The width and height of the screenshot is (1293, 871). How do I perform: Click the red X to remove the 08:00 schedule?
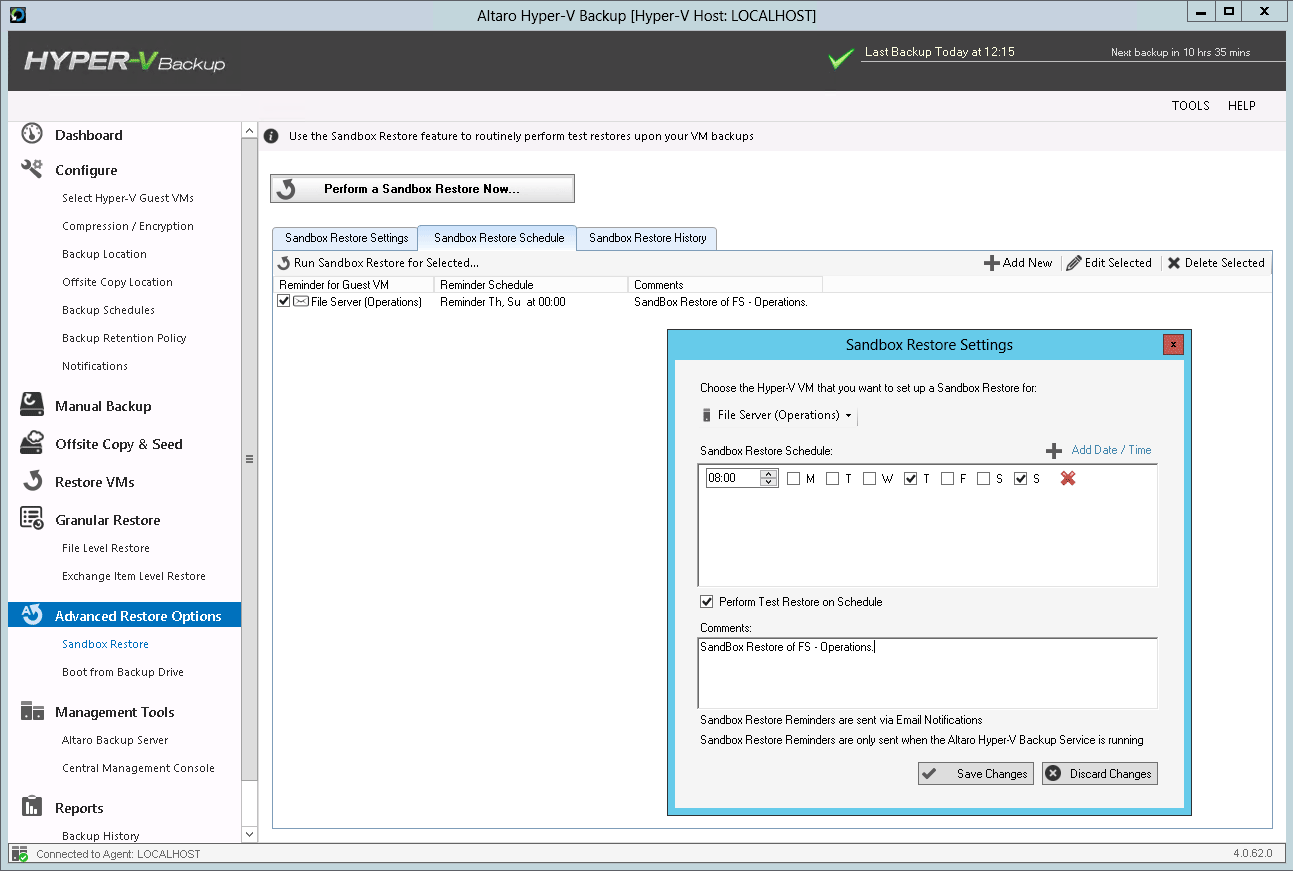click(x=1068, y=478)
